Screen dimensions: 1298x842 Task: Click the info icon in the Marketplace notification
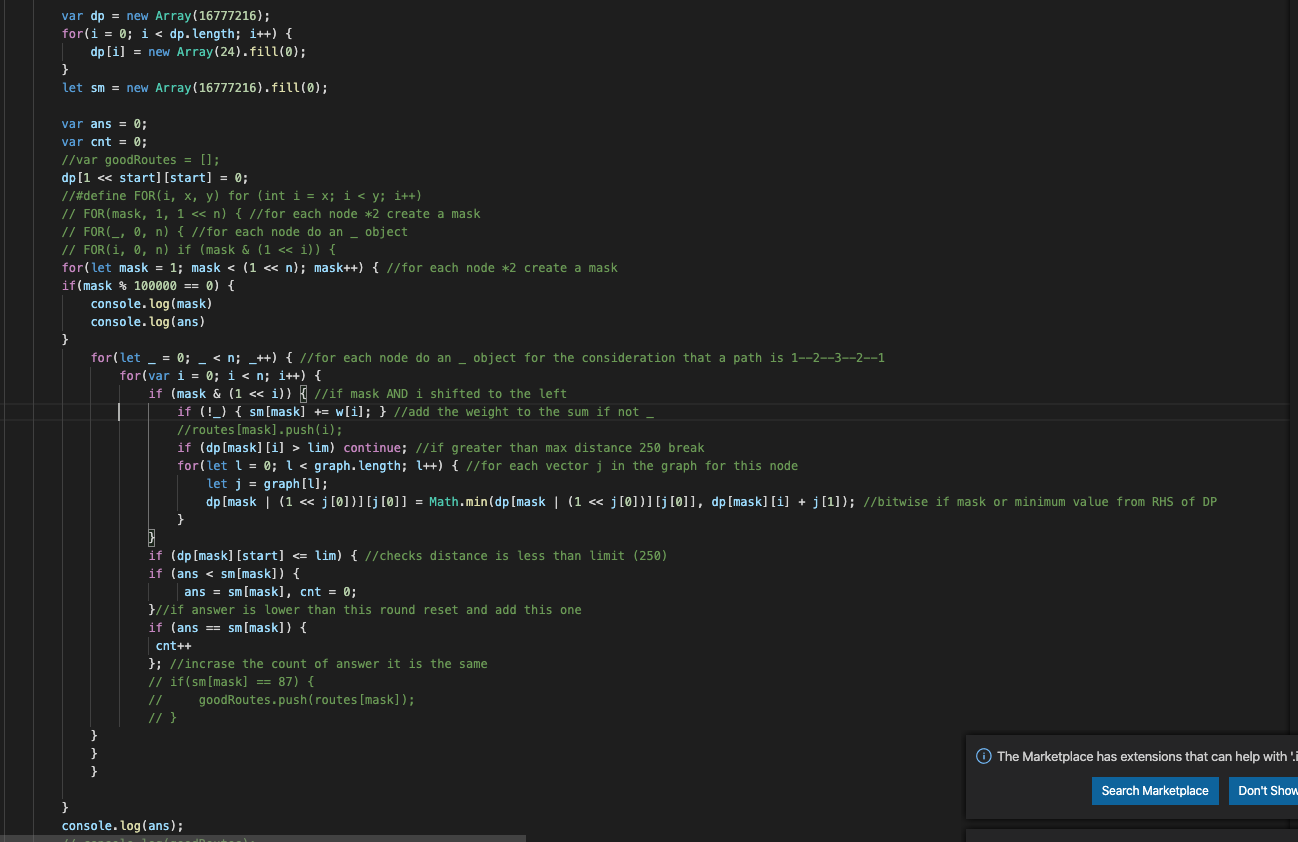coord(984,756)
